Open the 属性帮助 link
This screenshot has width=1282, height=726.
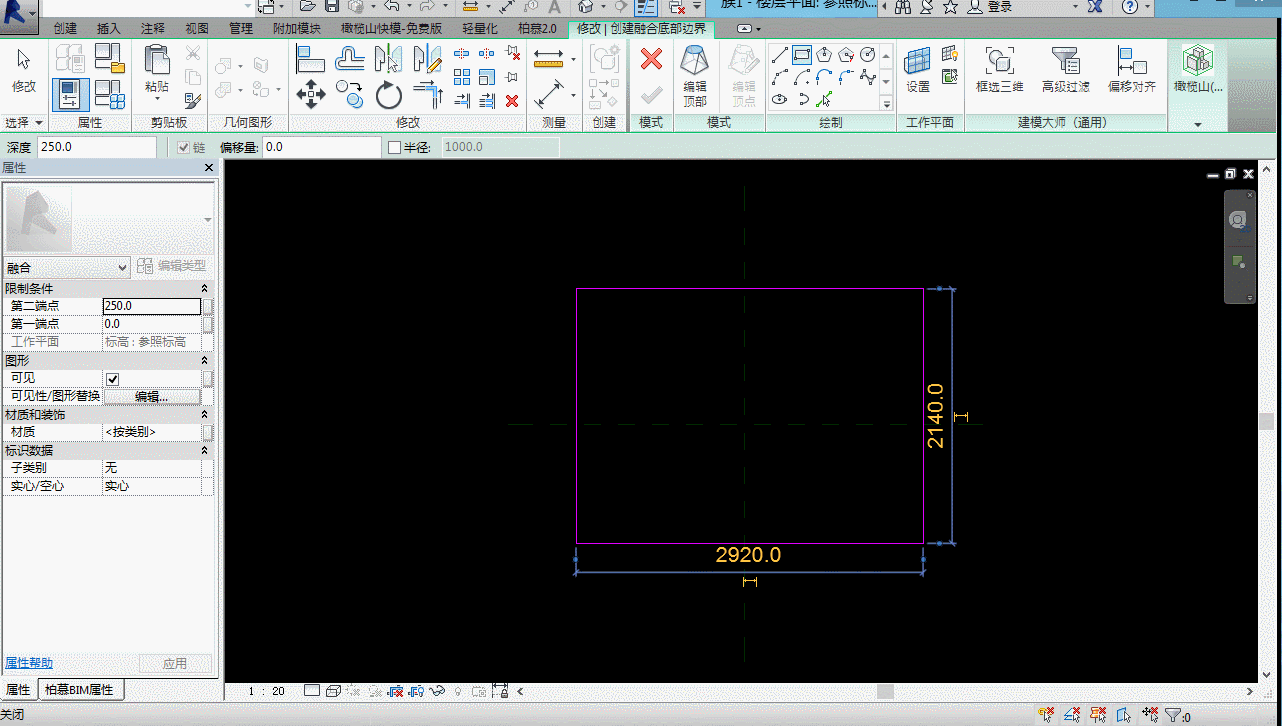pos(29,663)
